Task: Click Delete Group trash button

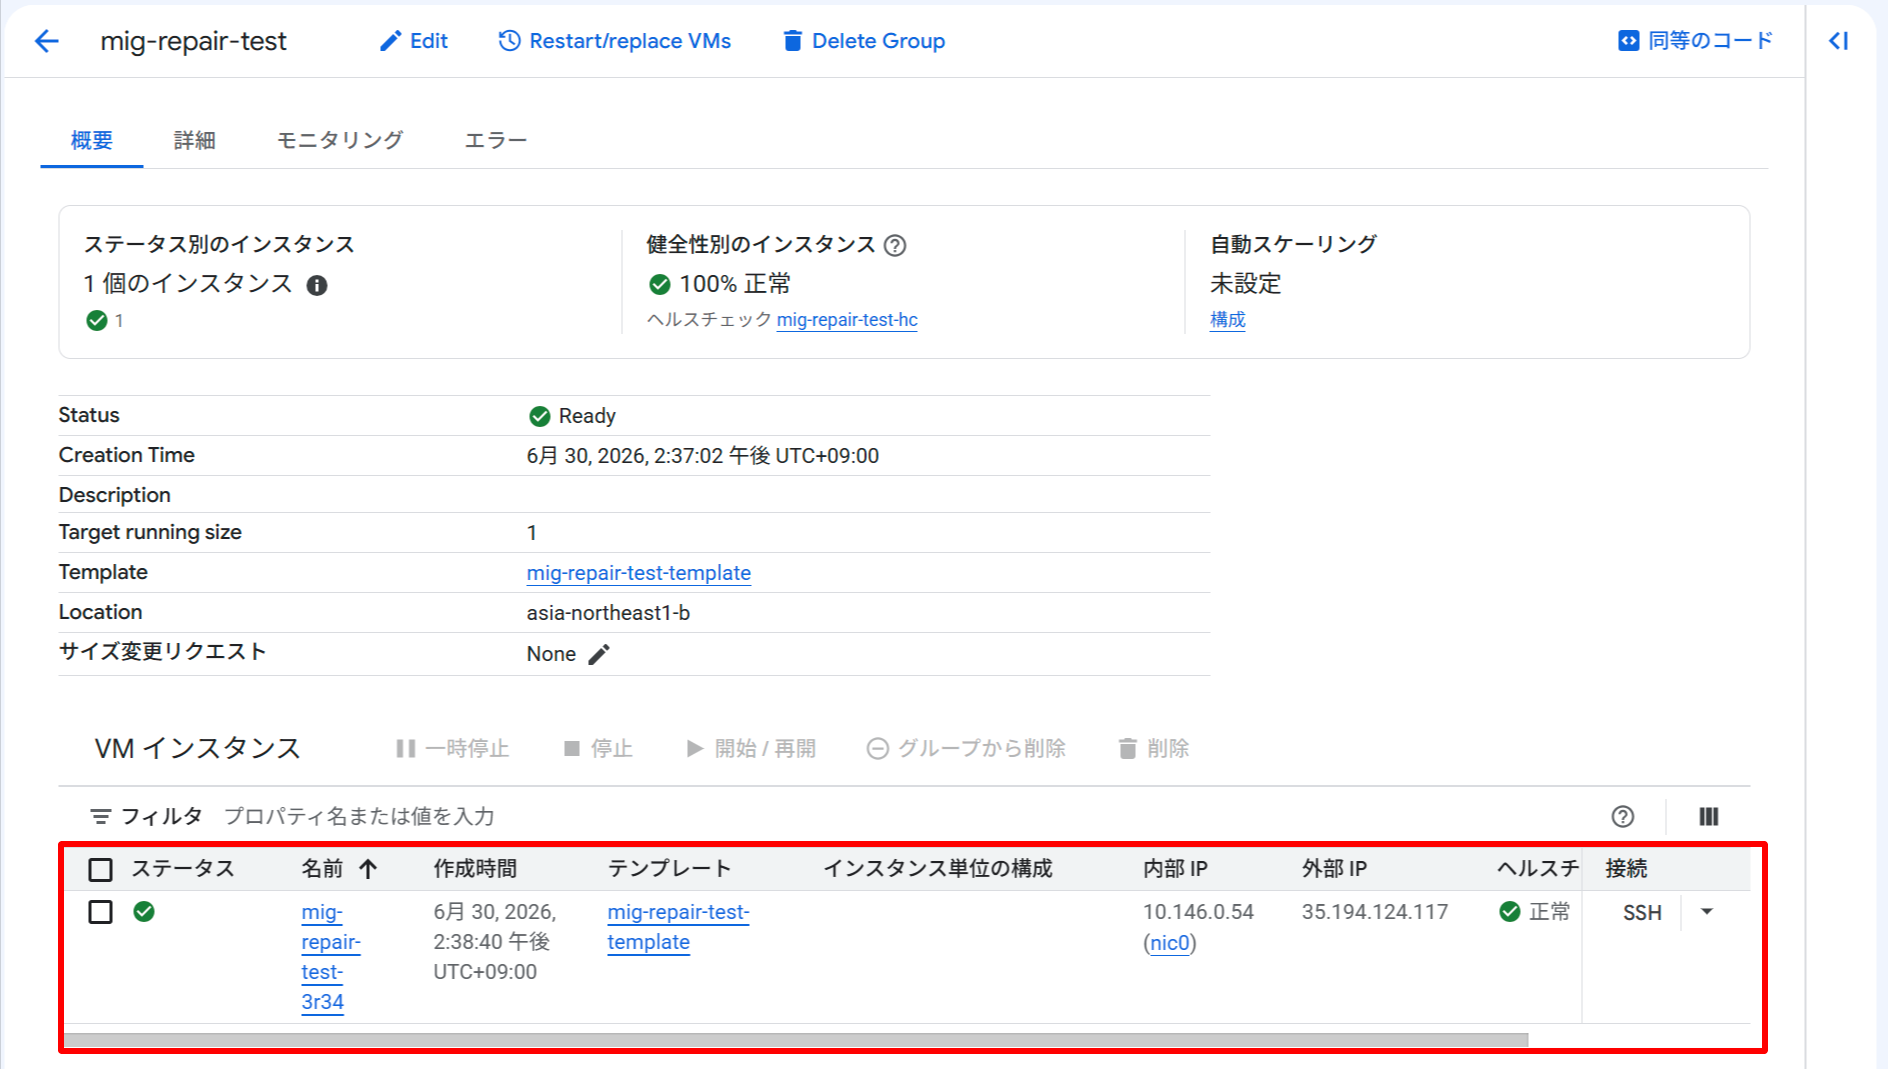Action: pyautogui.click(x=864, y=41)
